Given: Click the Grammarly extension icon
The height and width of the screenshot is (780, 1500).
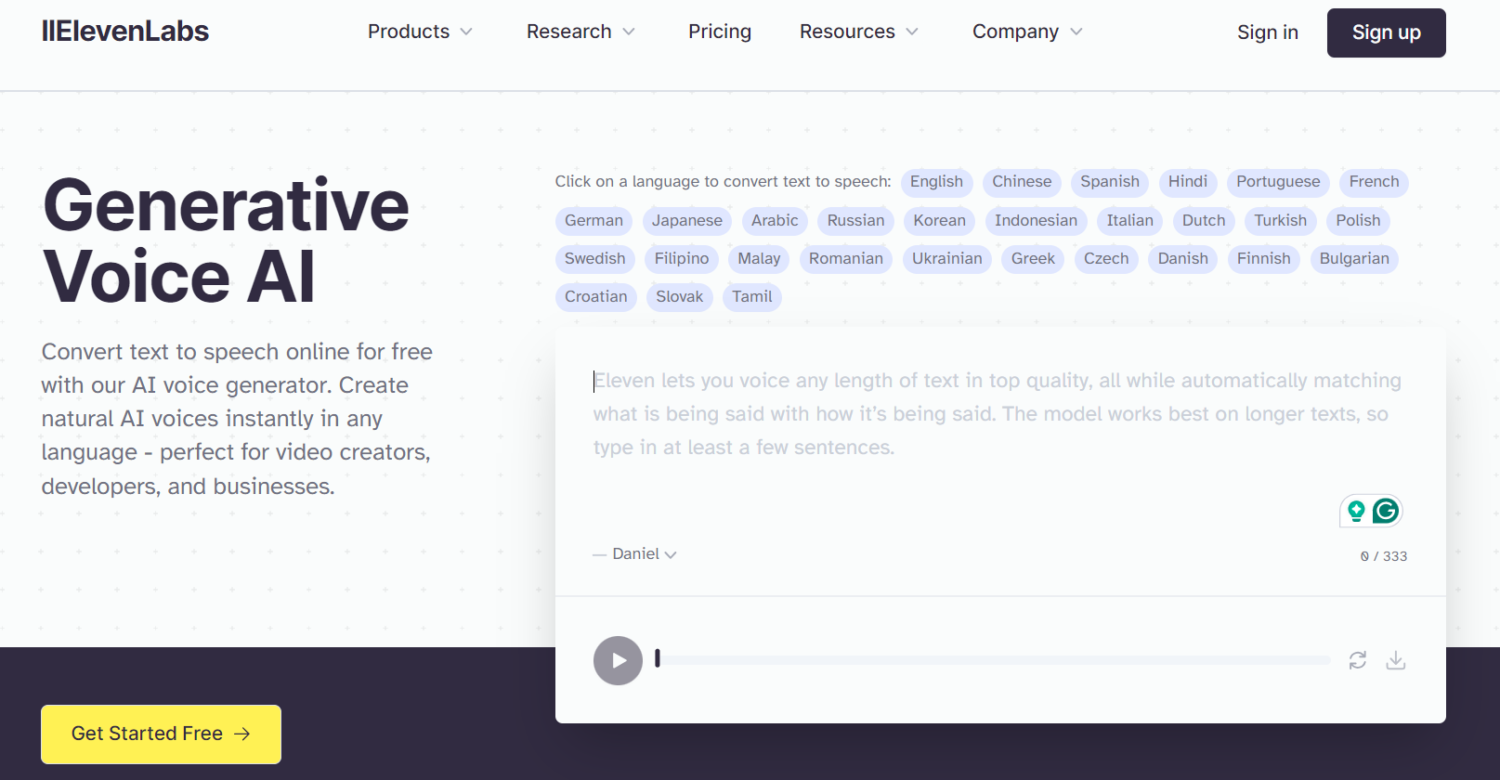Looking at the screenshot, I should click(1385, 511).
